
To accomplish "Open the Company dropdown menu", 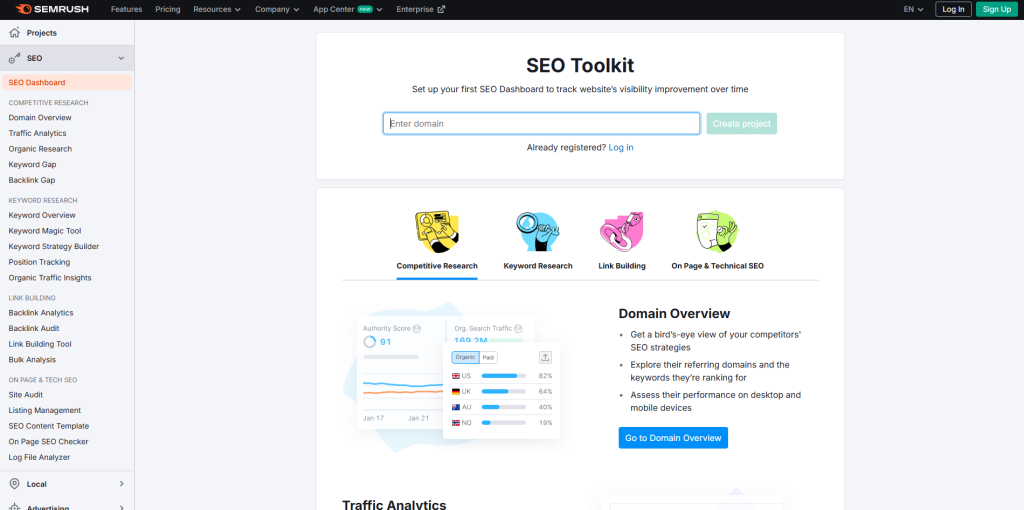I will tap(277, 9).
